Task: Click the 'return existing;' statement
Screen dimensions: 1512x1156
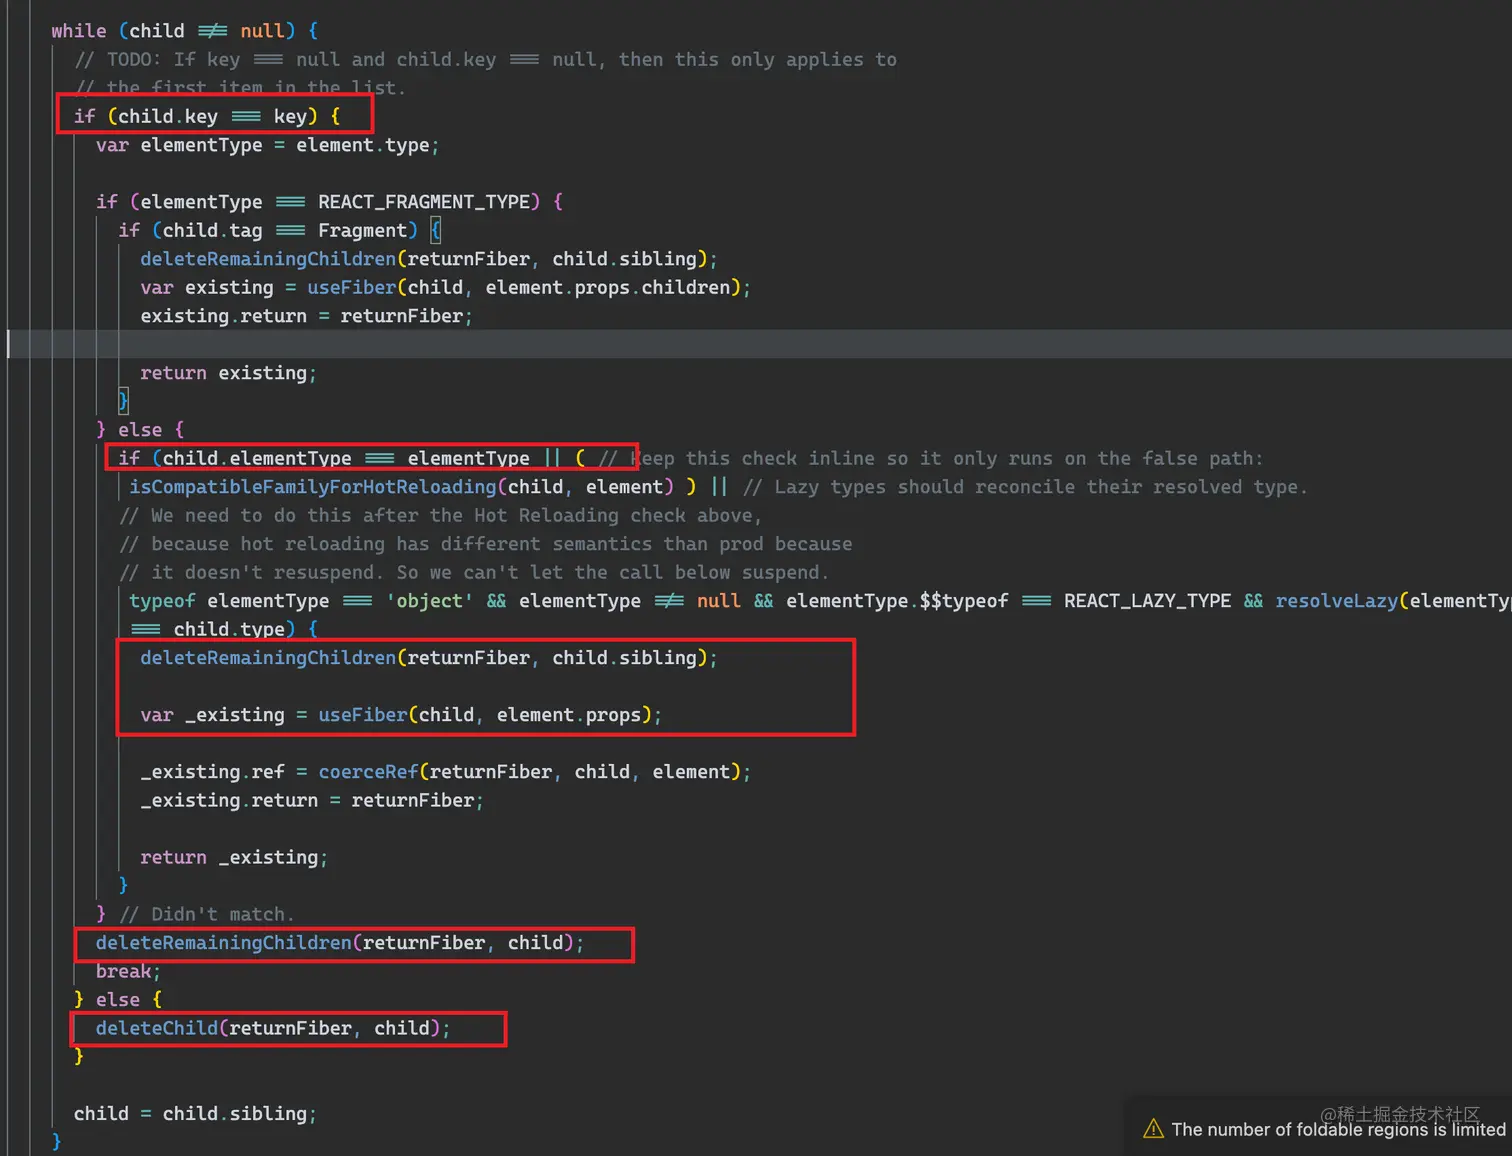Action: 228,373
